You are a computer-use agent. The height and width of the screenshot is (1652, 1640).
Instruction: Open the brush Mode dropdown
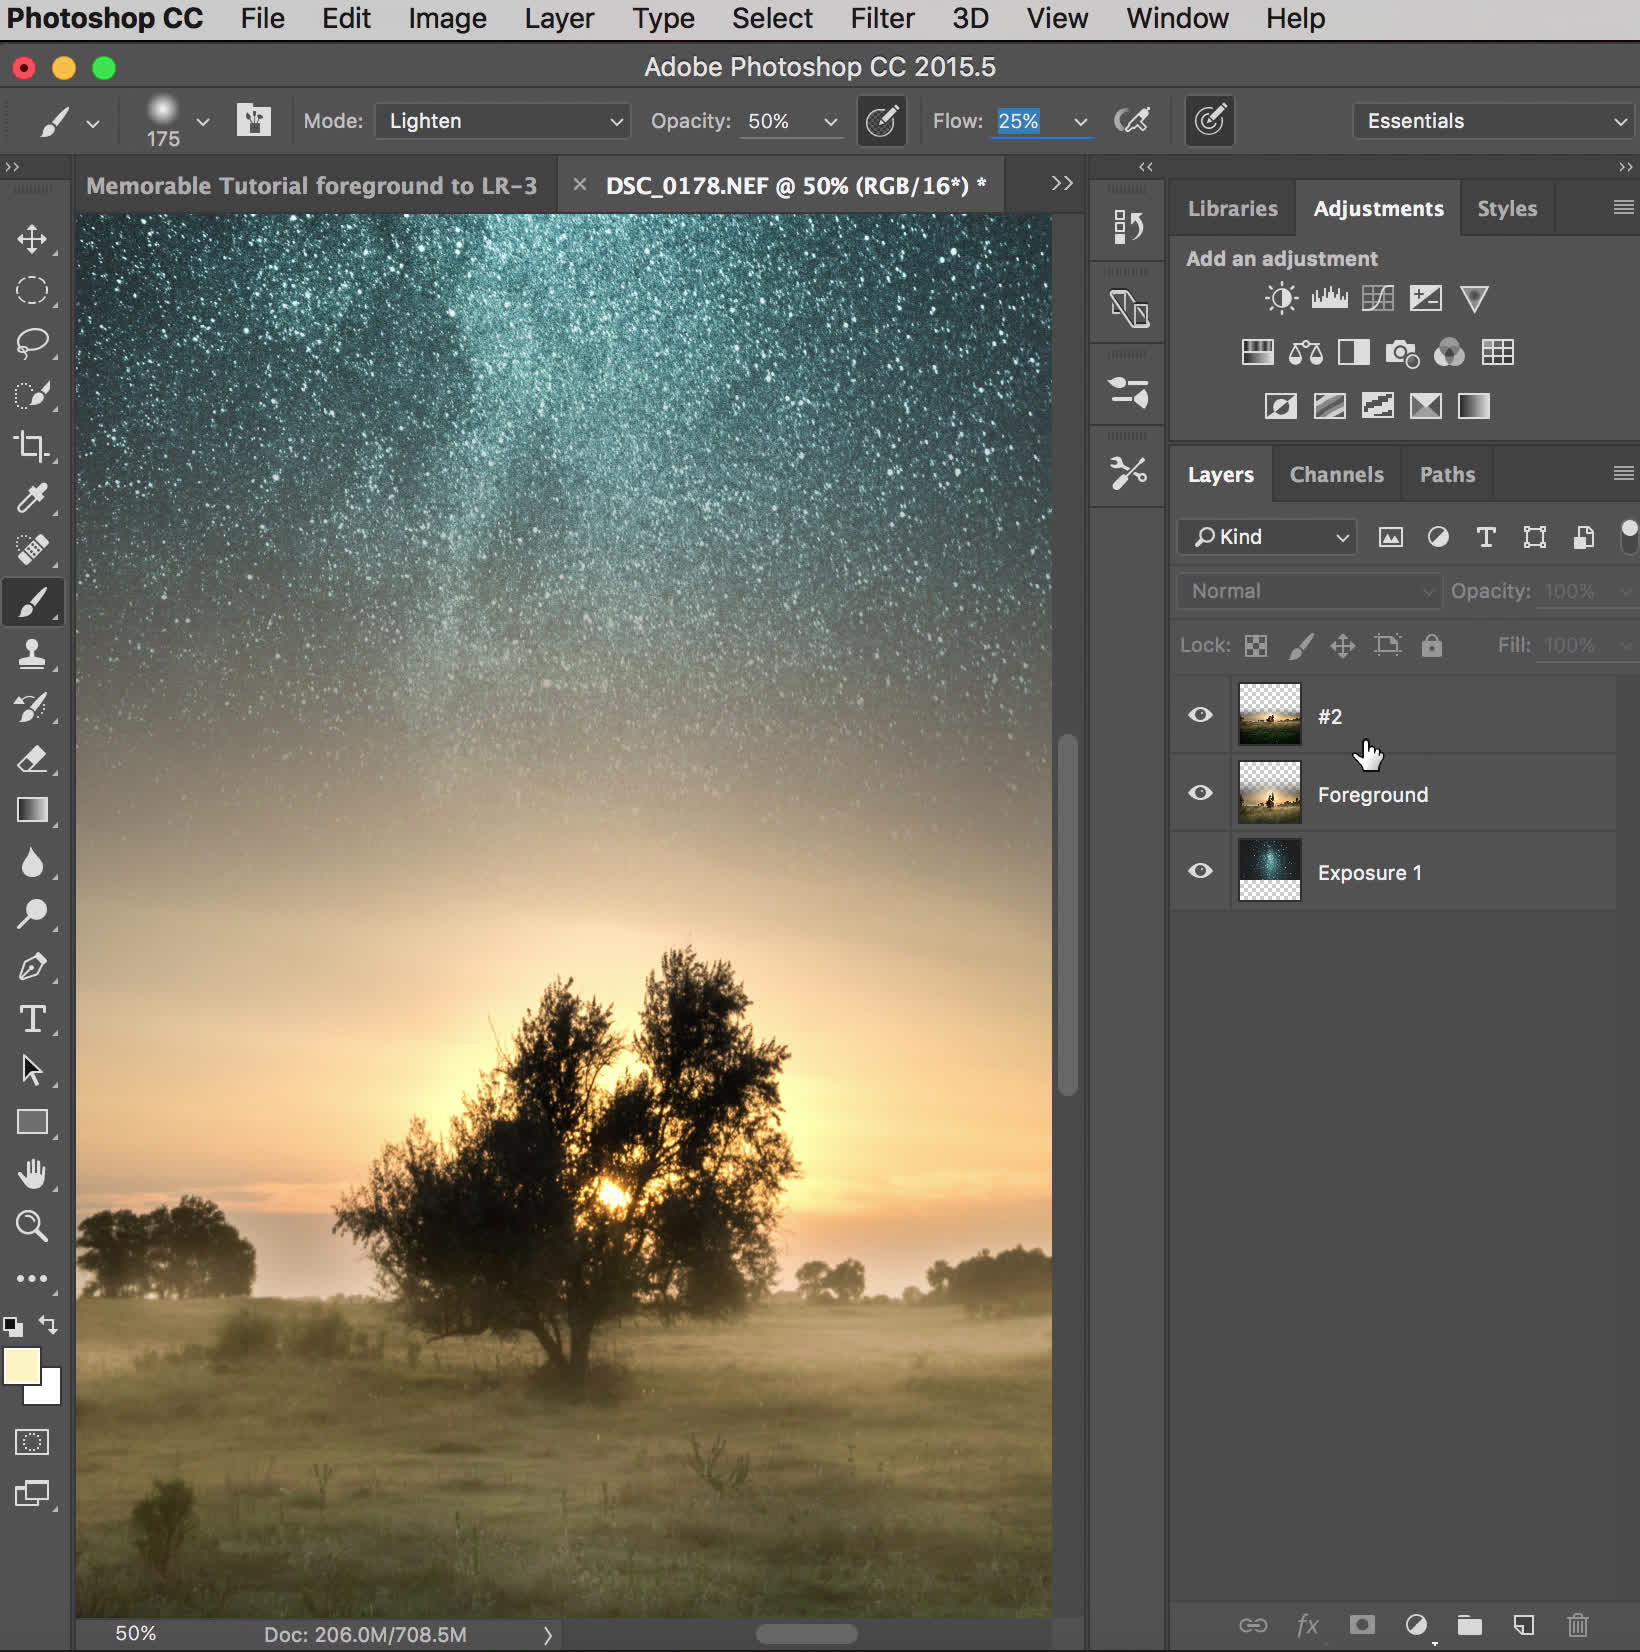click(x=503, y=121)
